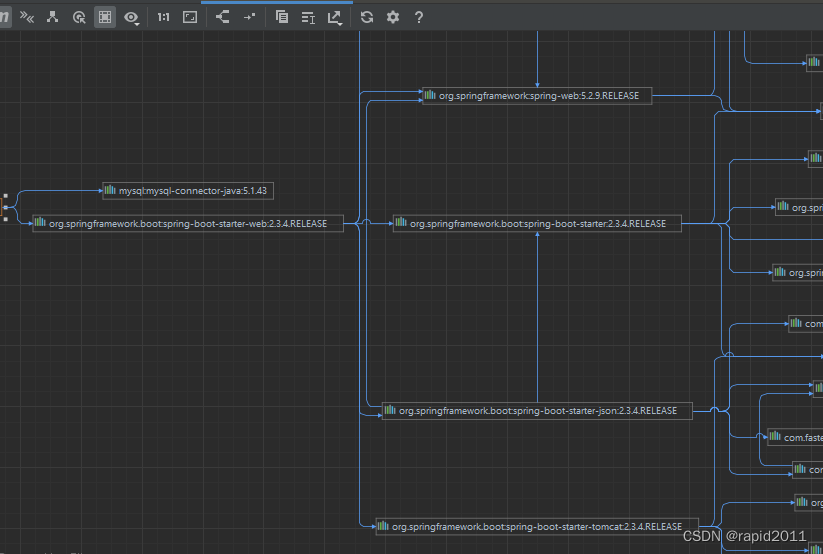This screenshot has width=823, height=554.
Task: Open help with question mark icon
Action: coord(419,17)
